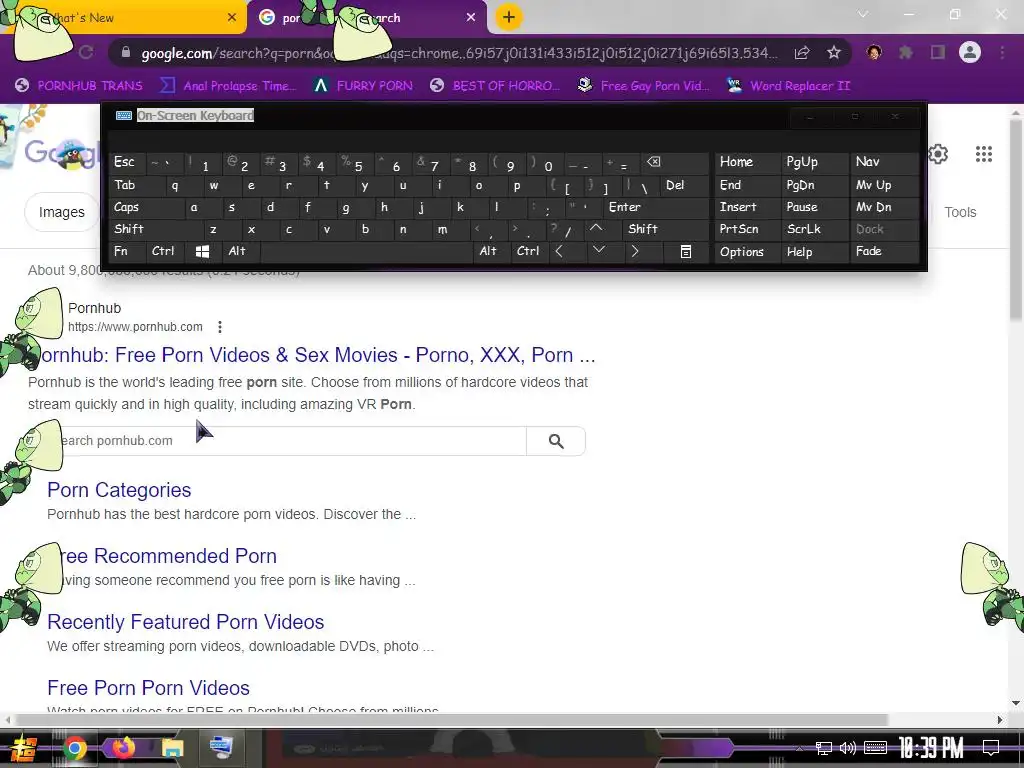
Task: Toggle the ScrLk key on the keyboard
Action: click(814, 229)
